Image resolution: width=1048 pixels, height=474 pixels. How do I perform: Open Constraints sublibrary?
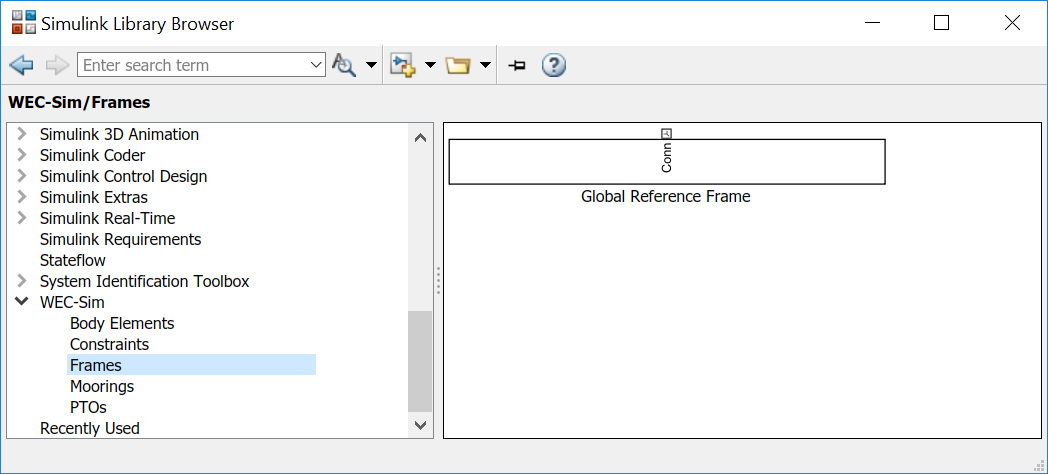[x=110, y=344]
